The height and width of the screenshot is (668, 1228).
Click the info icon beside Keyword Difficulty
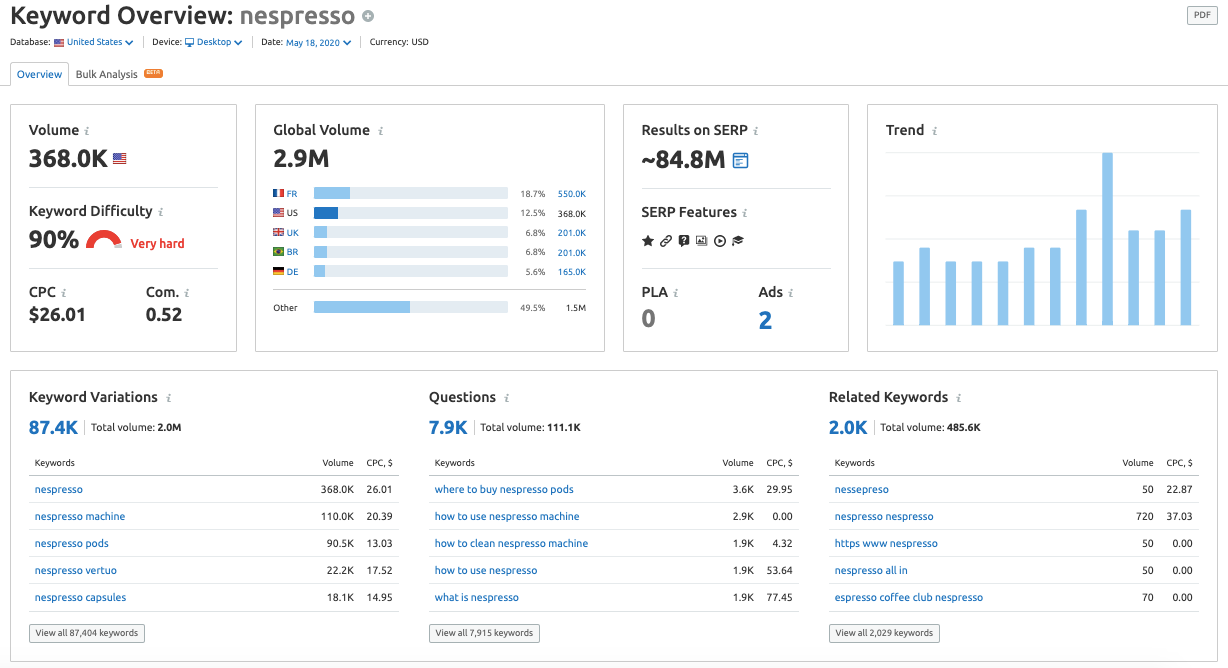161,212
